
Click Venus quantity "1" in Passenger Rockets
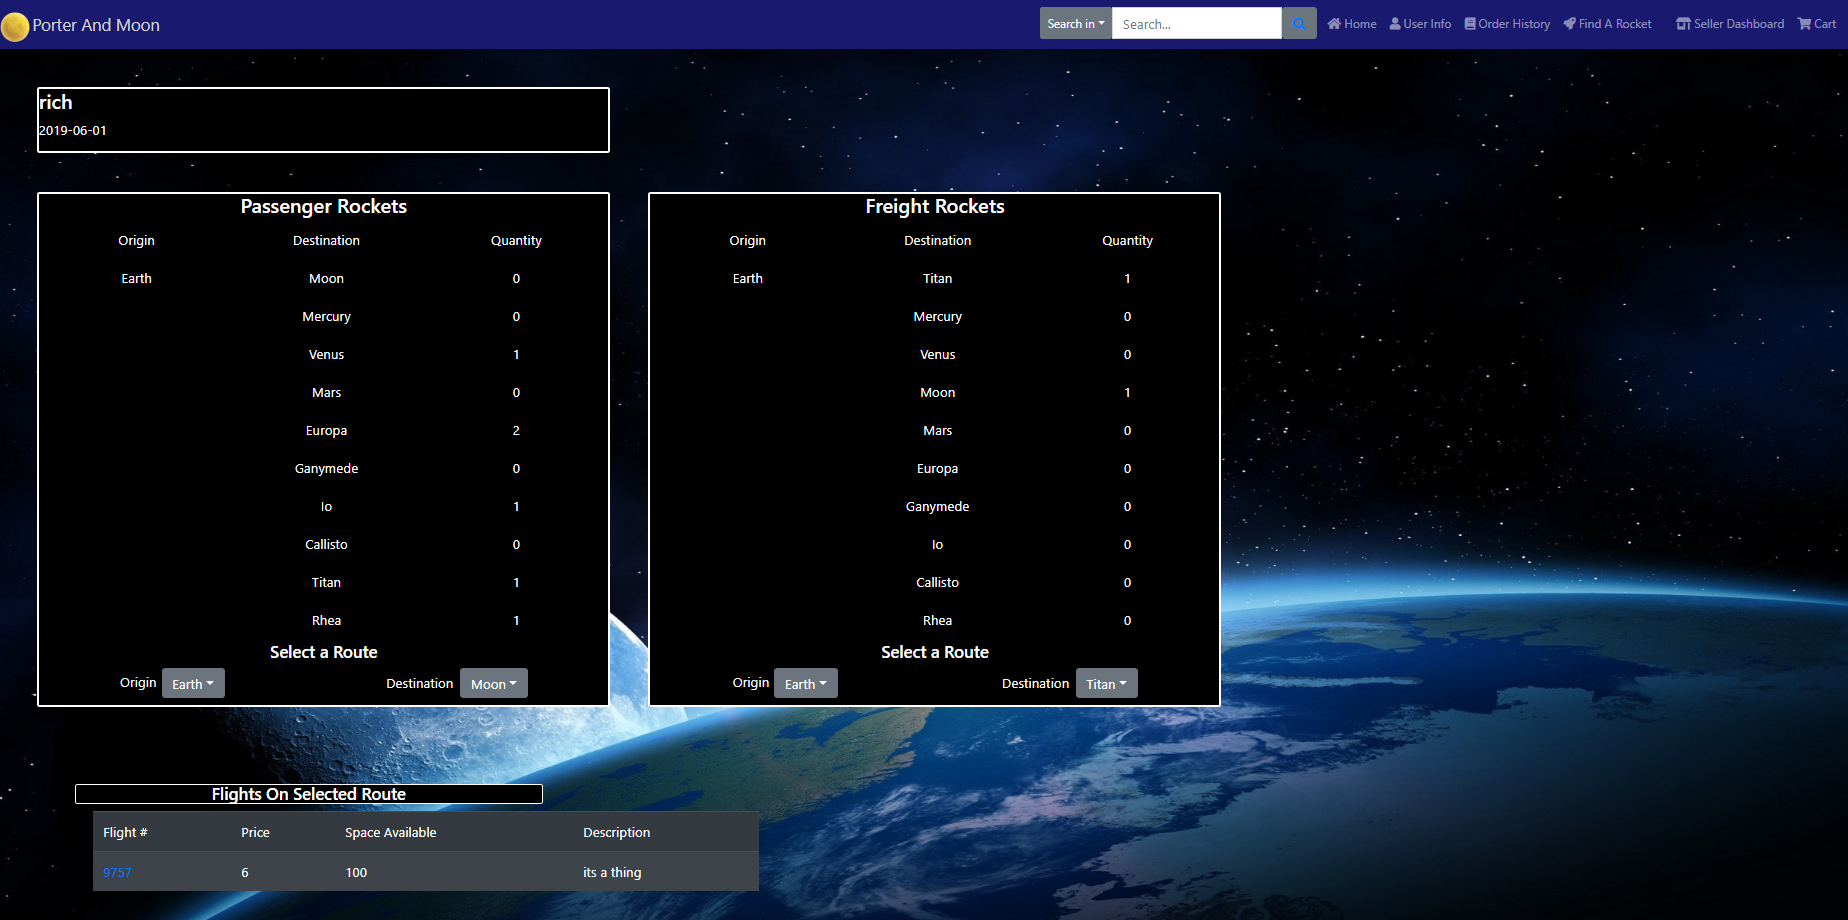(516, 355)
